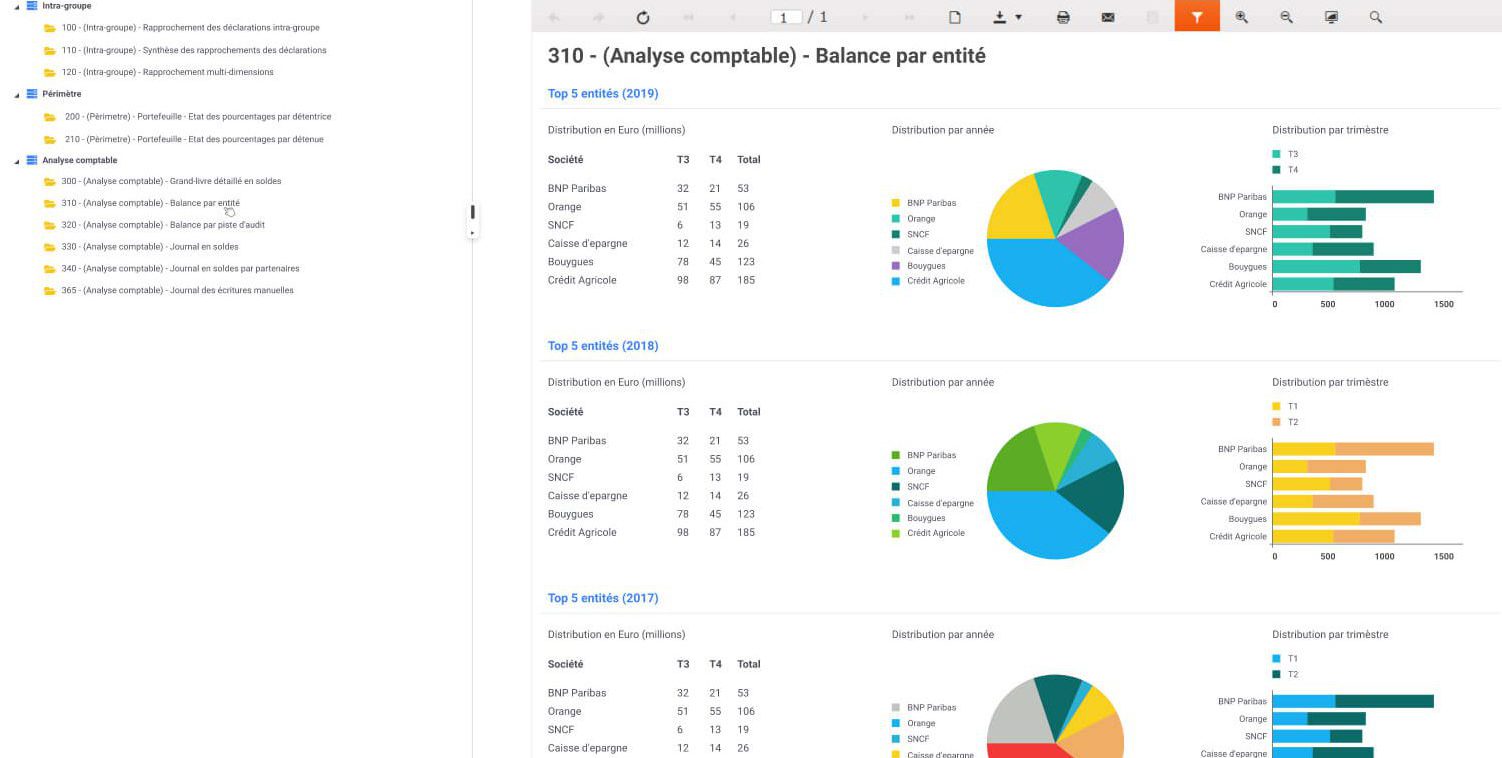Send the report by email
The image size is (1502, 758).
(x=1108, y=17)
